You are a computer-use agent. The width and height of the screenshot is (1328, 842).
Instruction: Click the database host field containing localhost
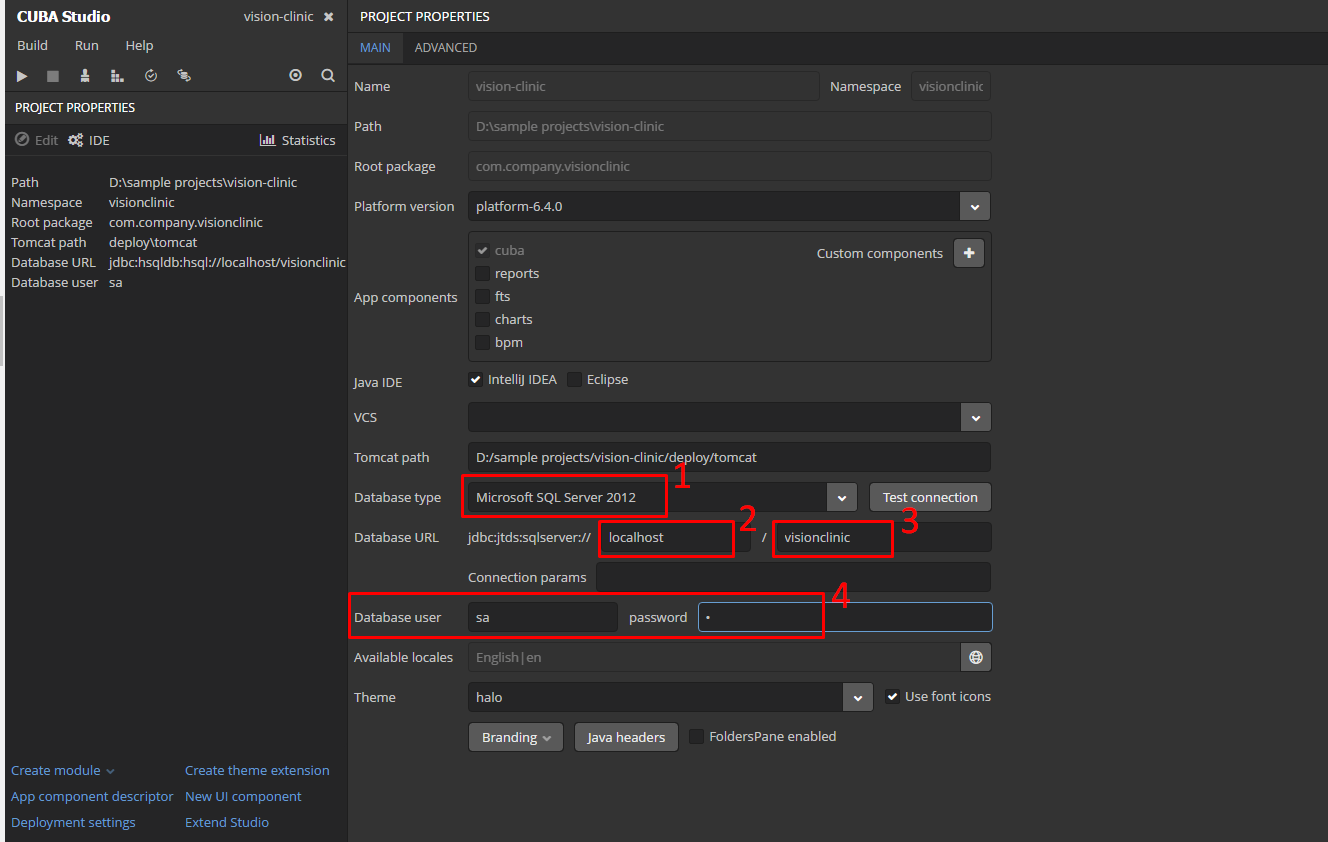[x=675, y=537]
